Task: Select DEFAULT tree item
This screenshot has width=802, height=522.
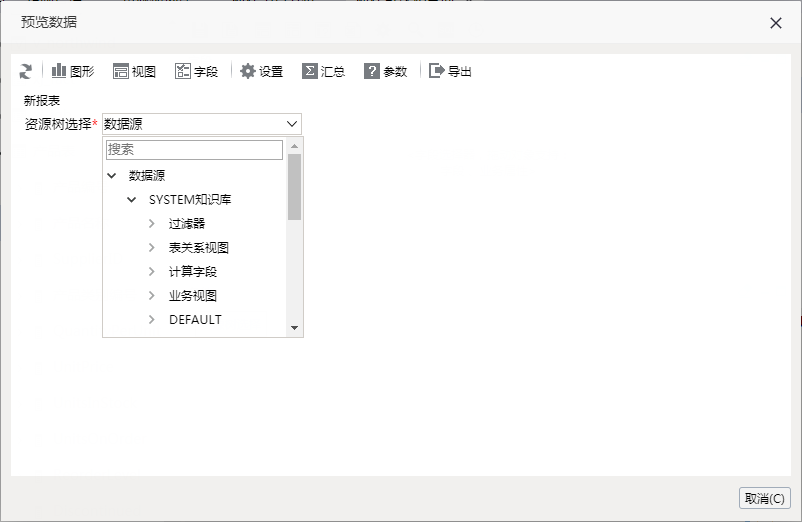Action: tap(195, 320)
